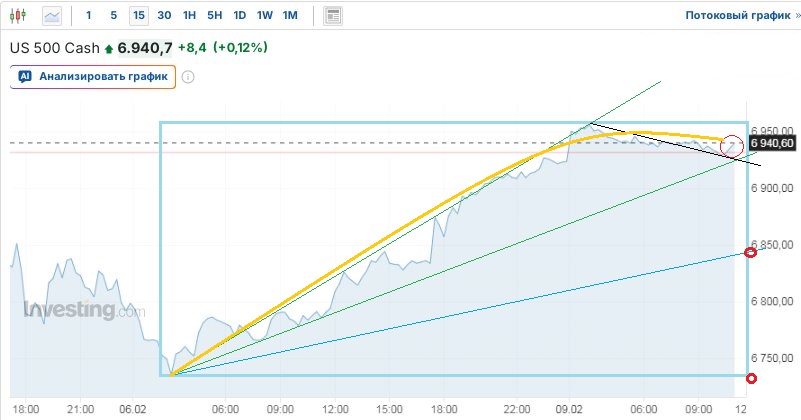Choose the 1W timeframe
Screen dimensions: 801x420
[264, 16]
